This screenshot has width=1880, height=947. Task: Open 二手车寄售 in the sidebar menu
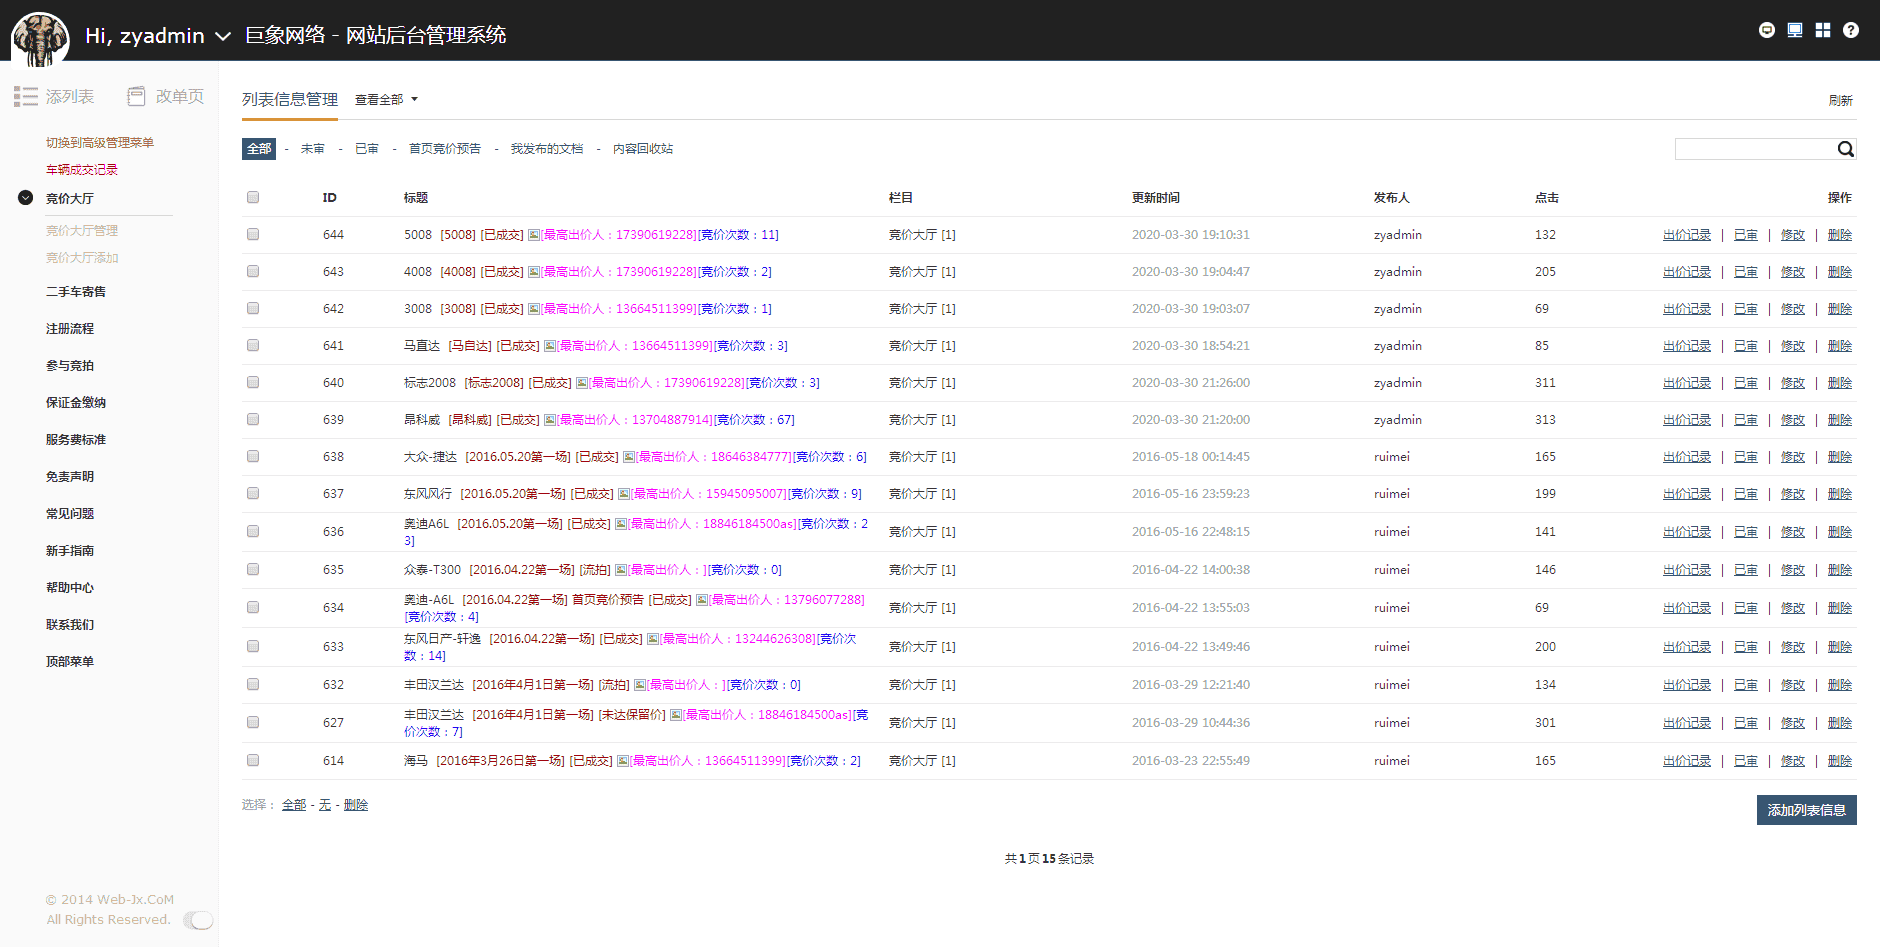(x=76, y=292)
